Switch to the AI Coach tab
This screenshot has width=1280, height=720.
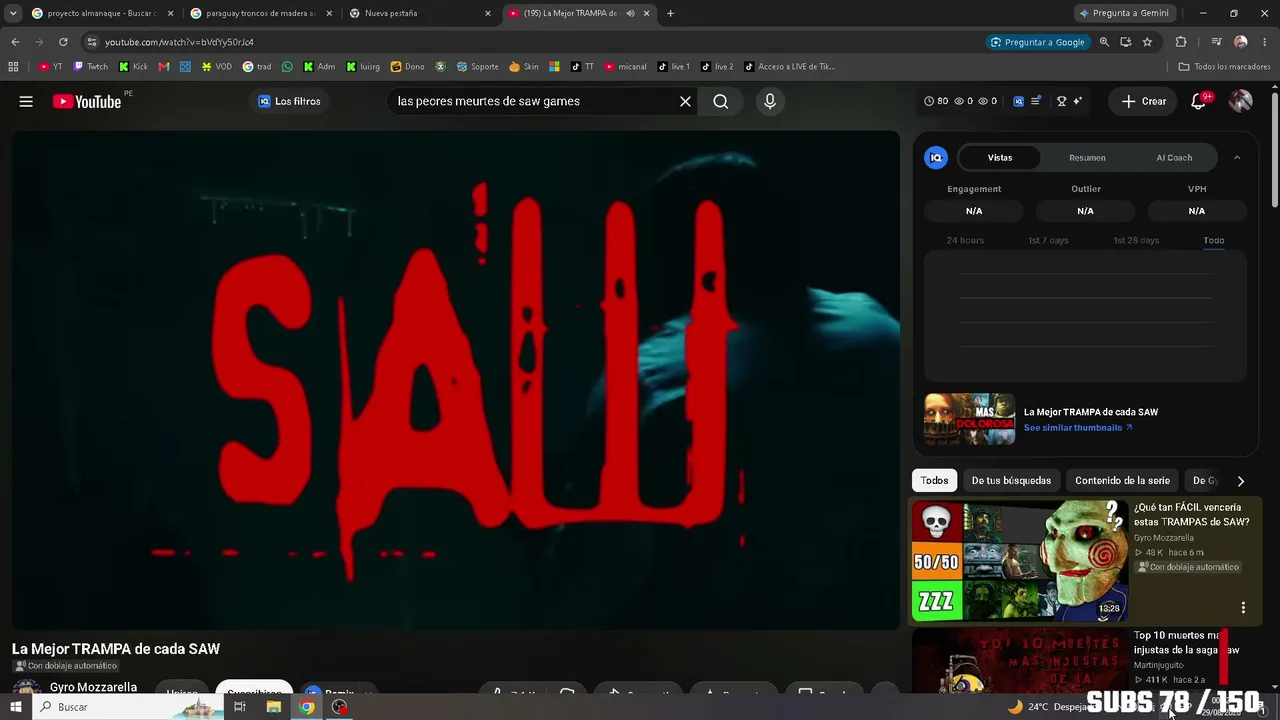tap(1174, 157)
